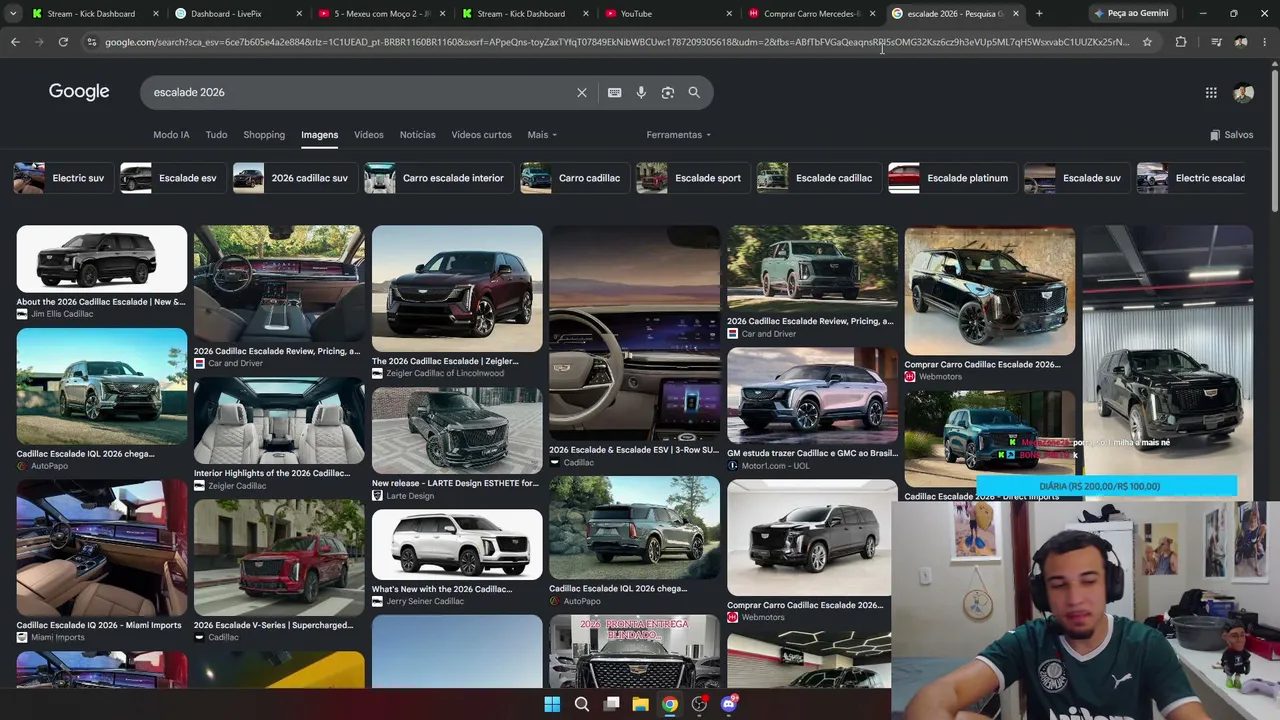Open the Motor1.com - UOL source link
Screen dimensions: 1280x720
point(776,466)
